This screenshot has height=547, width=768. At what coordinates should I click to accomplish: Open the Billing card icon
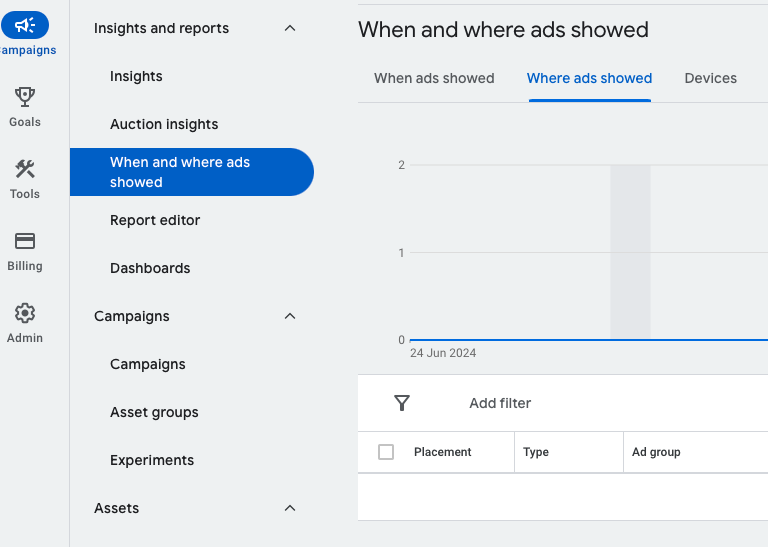point(24,241)
